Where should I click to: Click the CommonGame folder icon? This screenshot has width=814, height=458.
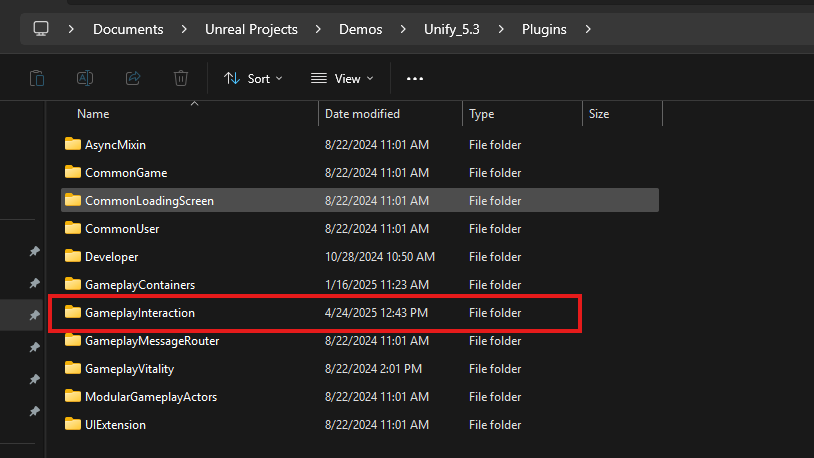tap(73, 172)
